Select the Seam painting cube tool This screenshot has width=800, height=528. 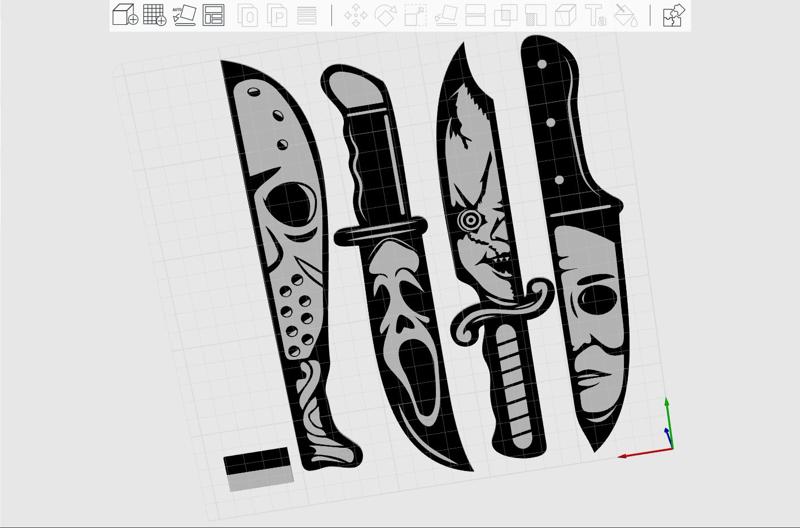pos(565,15)
